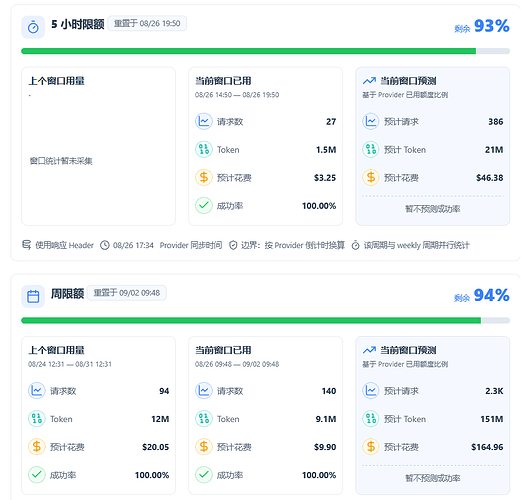
Task: Click dollar icon next to $46.38
Action: point(371,177)
